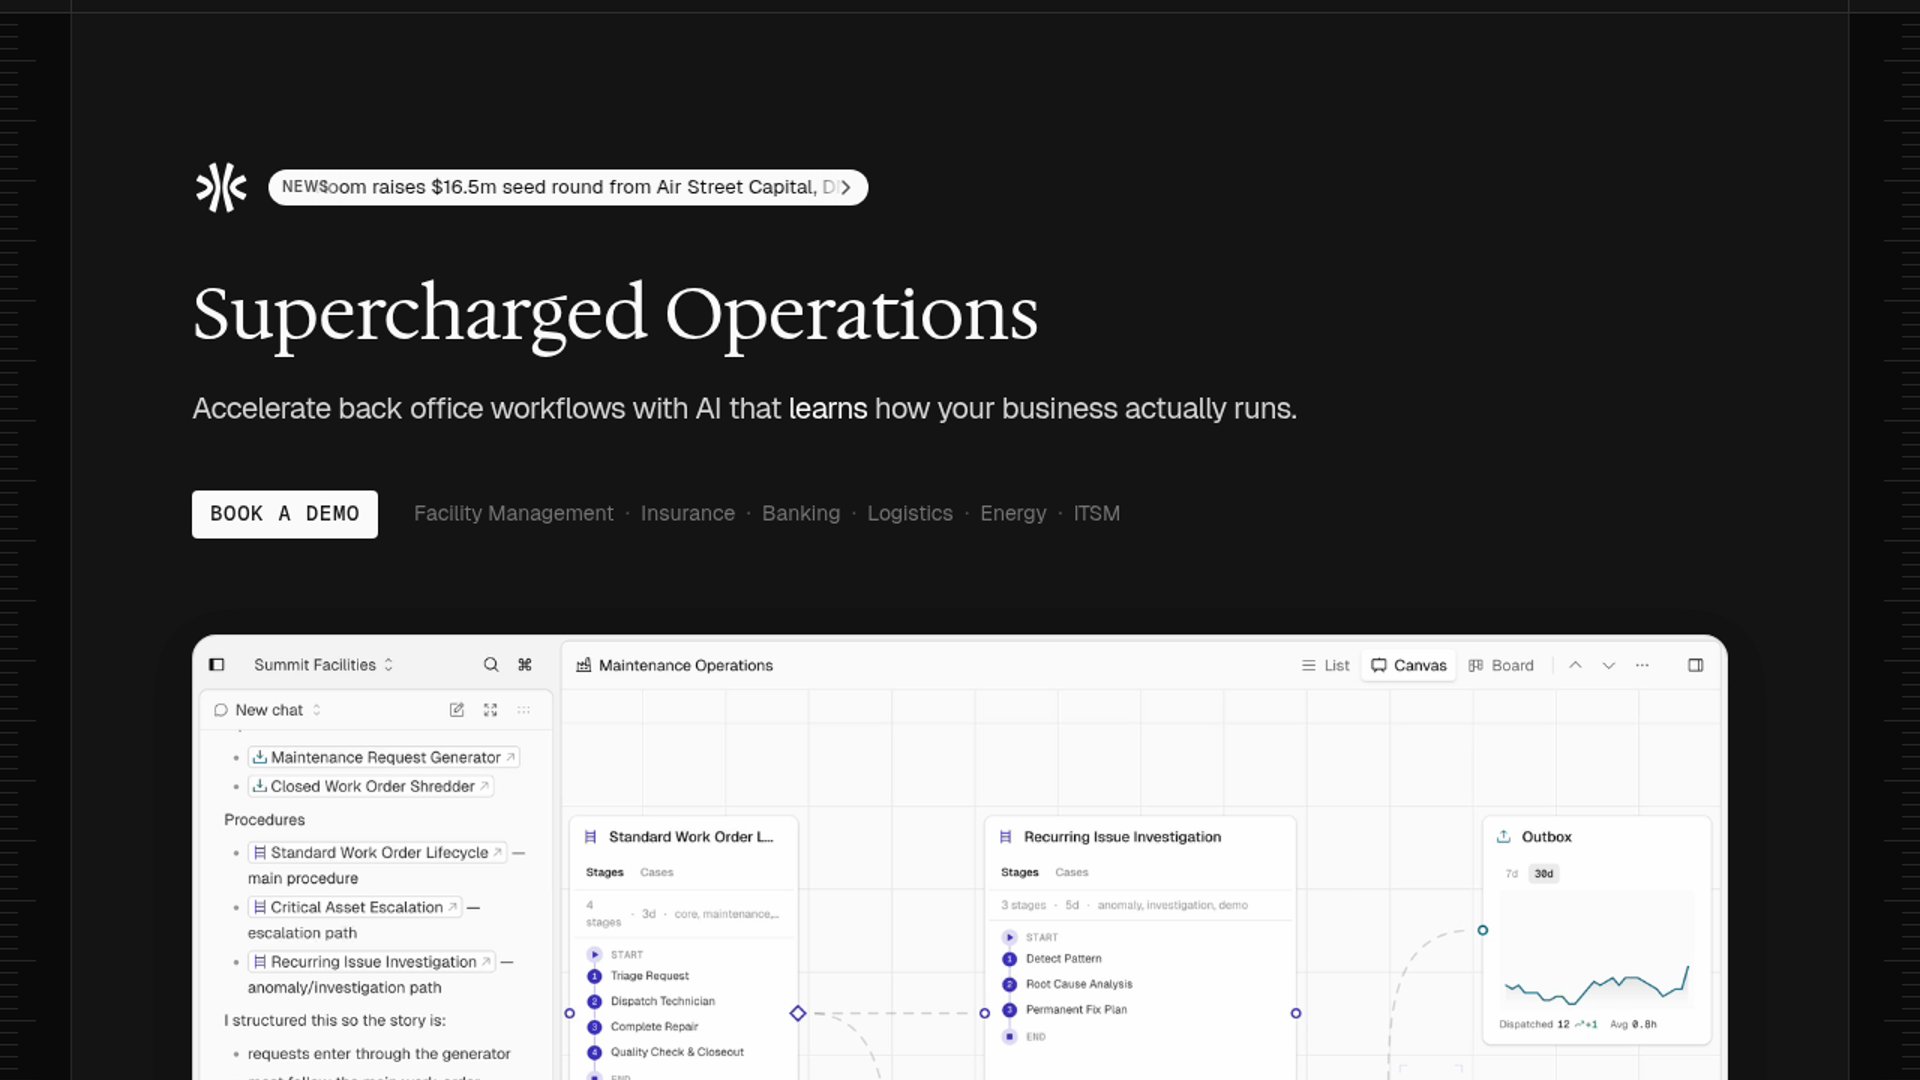1920x1080 pixels.
Task: Switch to List view
Action: tap(1325, 665)
